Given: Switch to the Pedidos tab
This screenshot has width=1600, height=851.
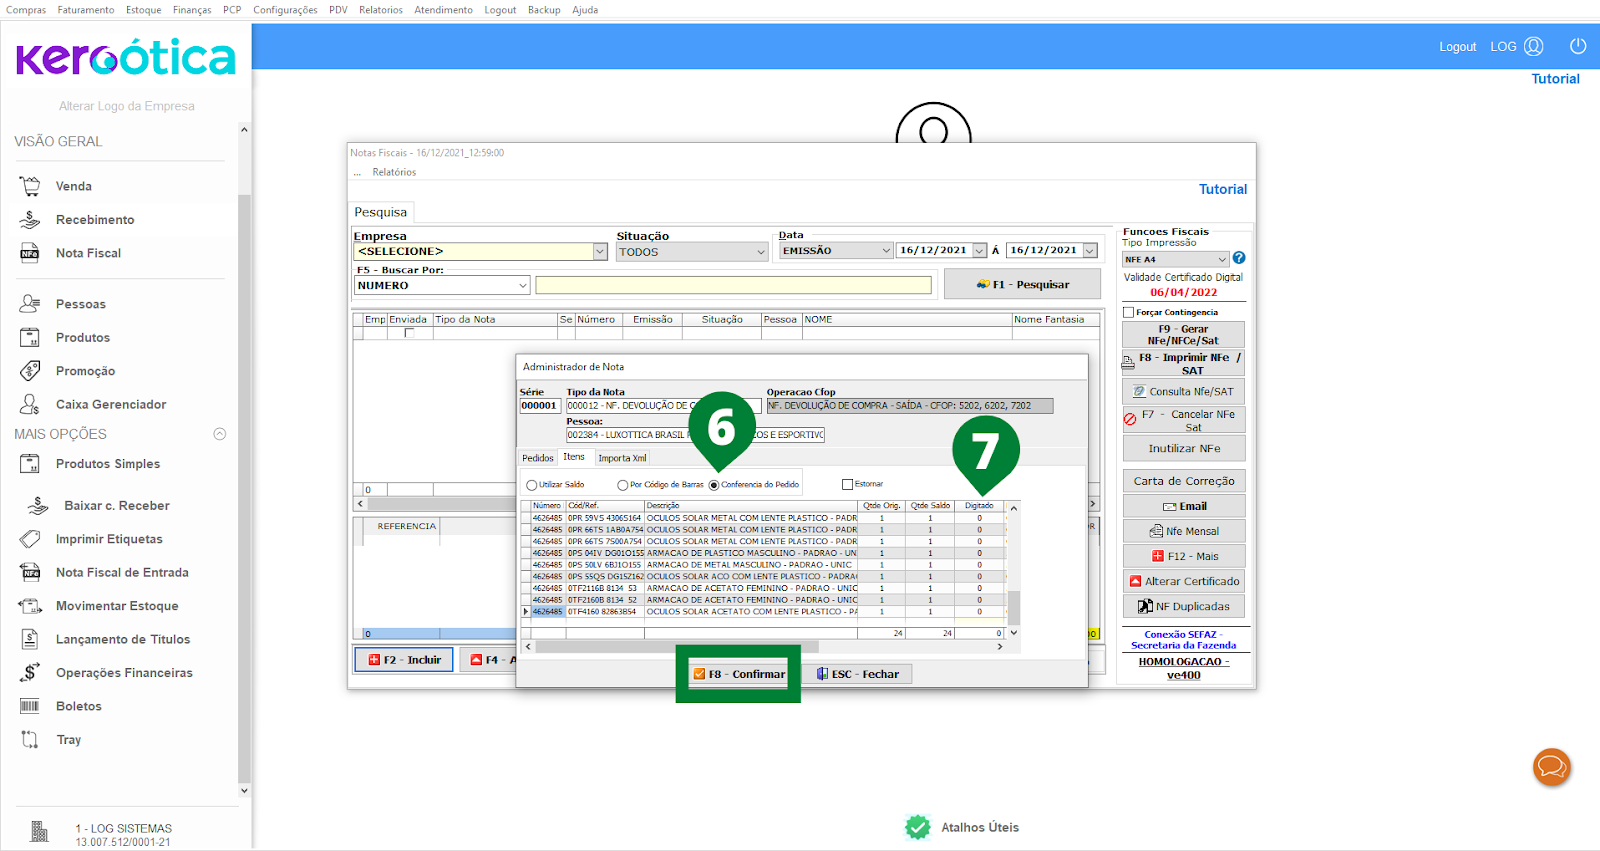Looking at the screenshot, I should tap(538, 458).
